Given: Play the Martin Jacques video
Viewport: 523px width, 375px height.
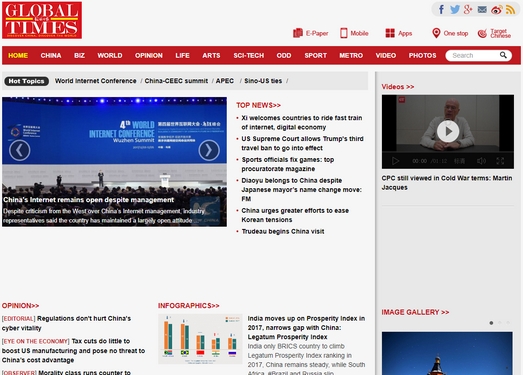Looking at the screenshot, I should [448, 131].
